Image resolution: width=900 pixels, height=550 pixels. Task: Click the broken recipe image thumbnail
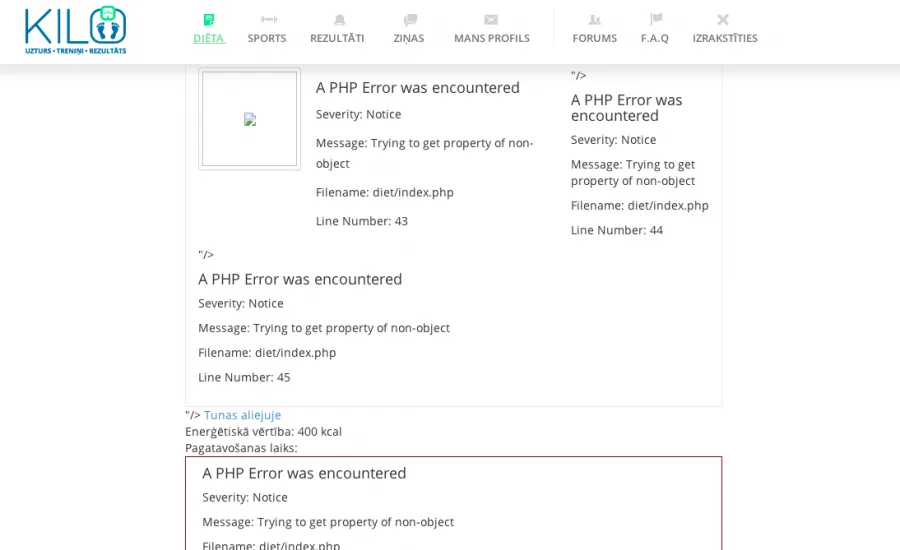click(x=250, y=119)
